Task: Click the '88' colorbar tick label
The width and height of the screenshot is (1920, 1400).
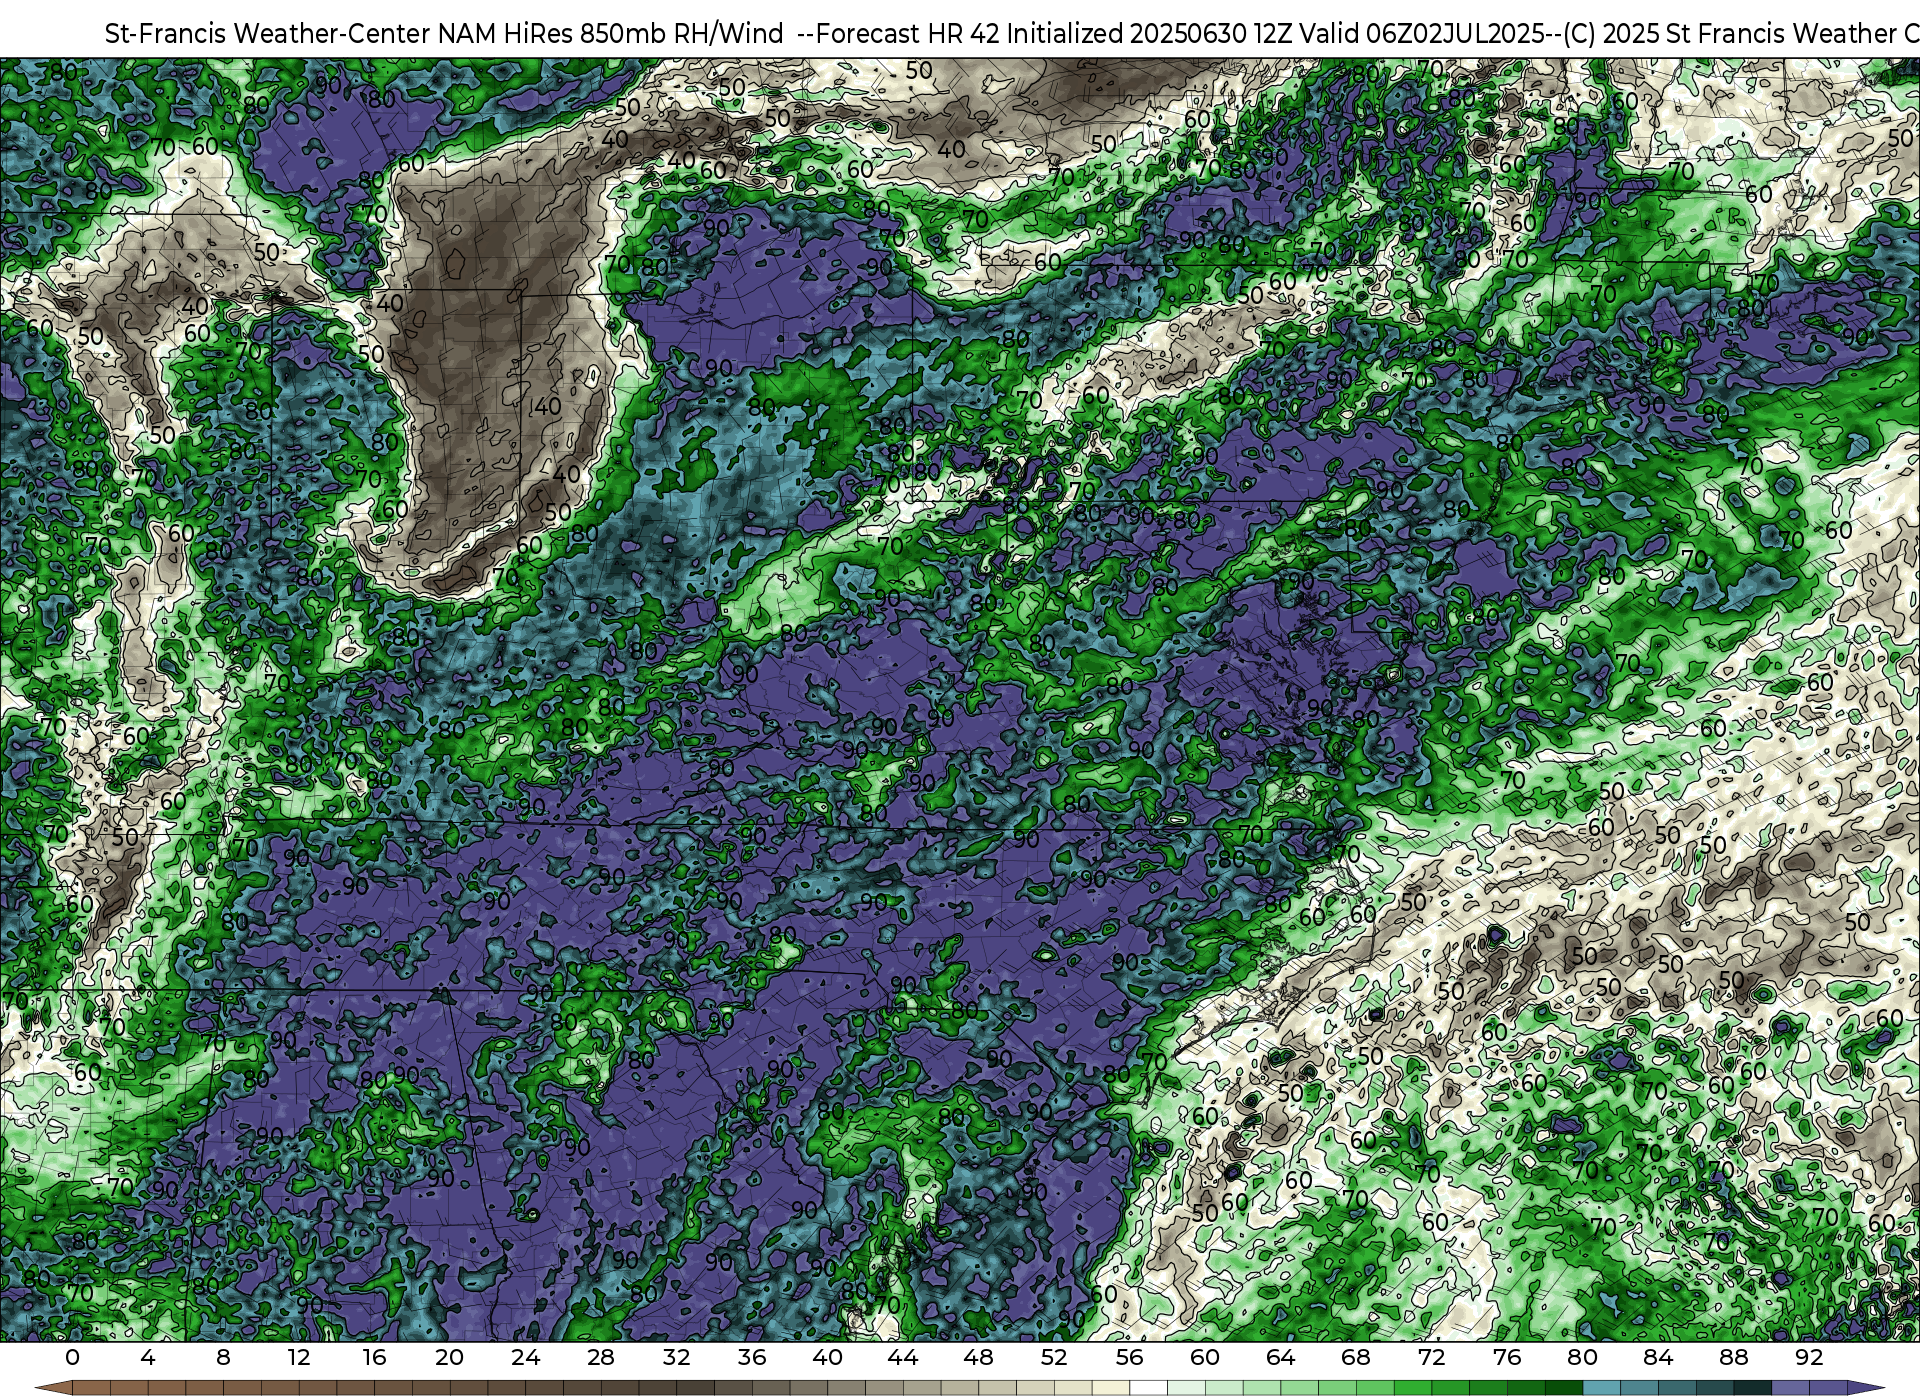Action: [1733, 1357]
